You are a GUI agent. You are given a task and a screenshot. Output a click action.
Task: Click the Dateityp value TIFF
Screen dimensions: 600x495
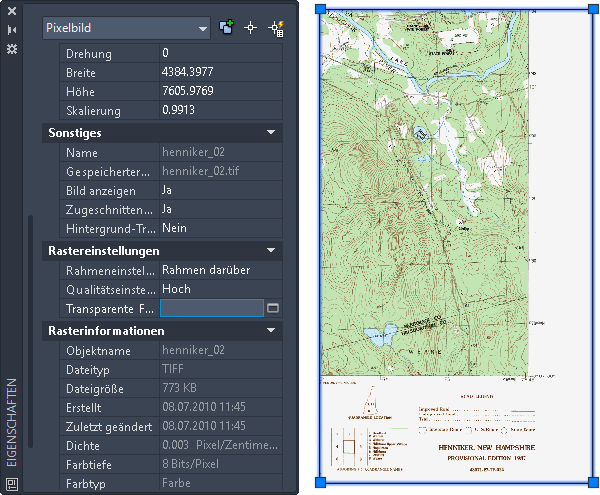(221, 369)
